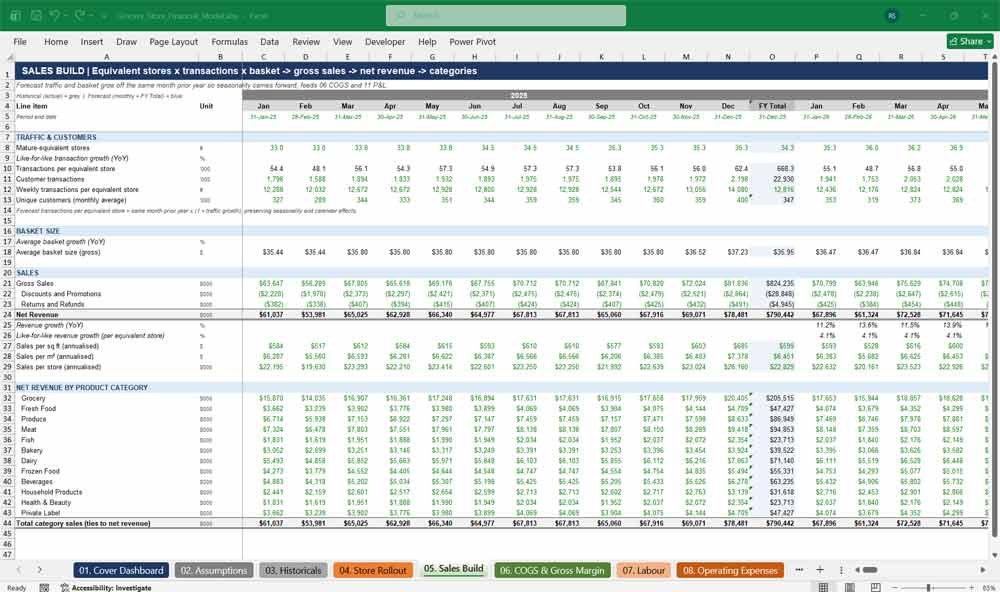Switch to the View tab
1000x592 pixels.
click(342, 41)
